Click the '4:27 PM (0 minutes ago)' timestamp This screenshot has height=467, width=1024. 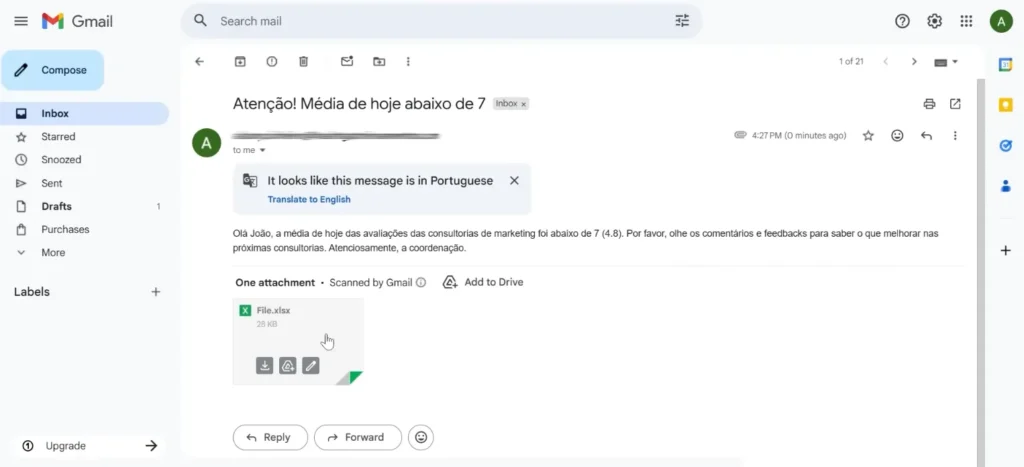799,136
